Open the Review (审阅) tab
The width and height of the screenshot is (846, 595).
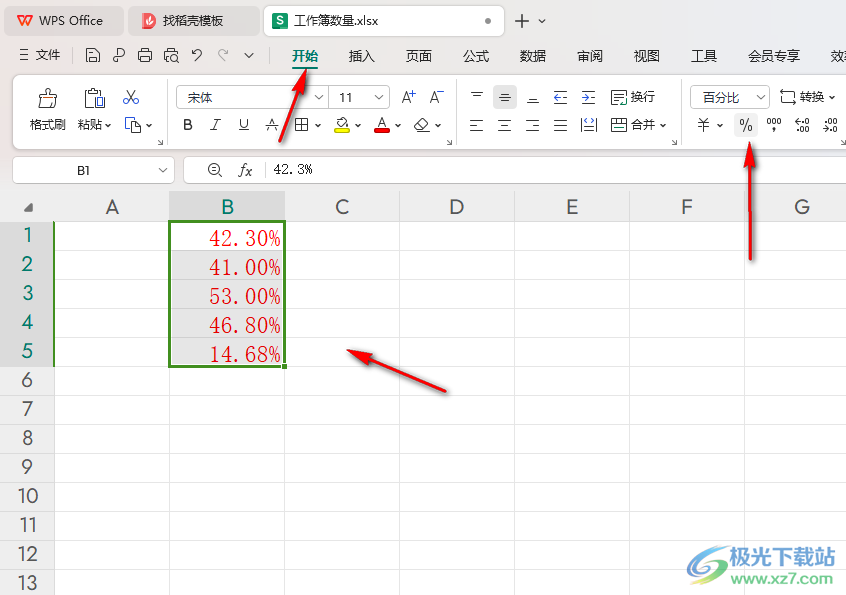(x=590, y=56)
